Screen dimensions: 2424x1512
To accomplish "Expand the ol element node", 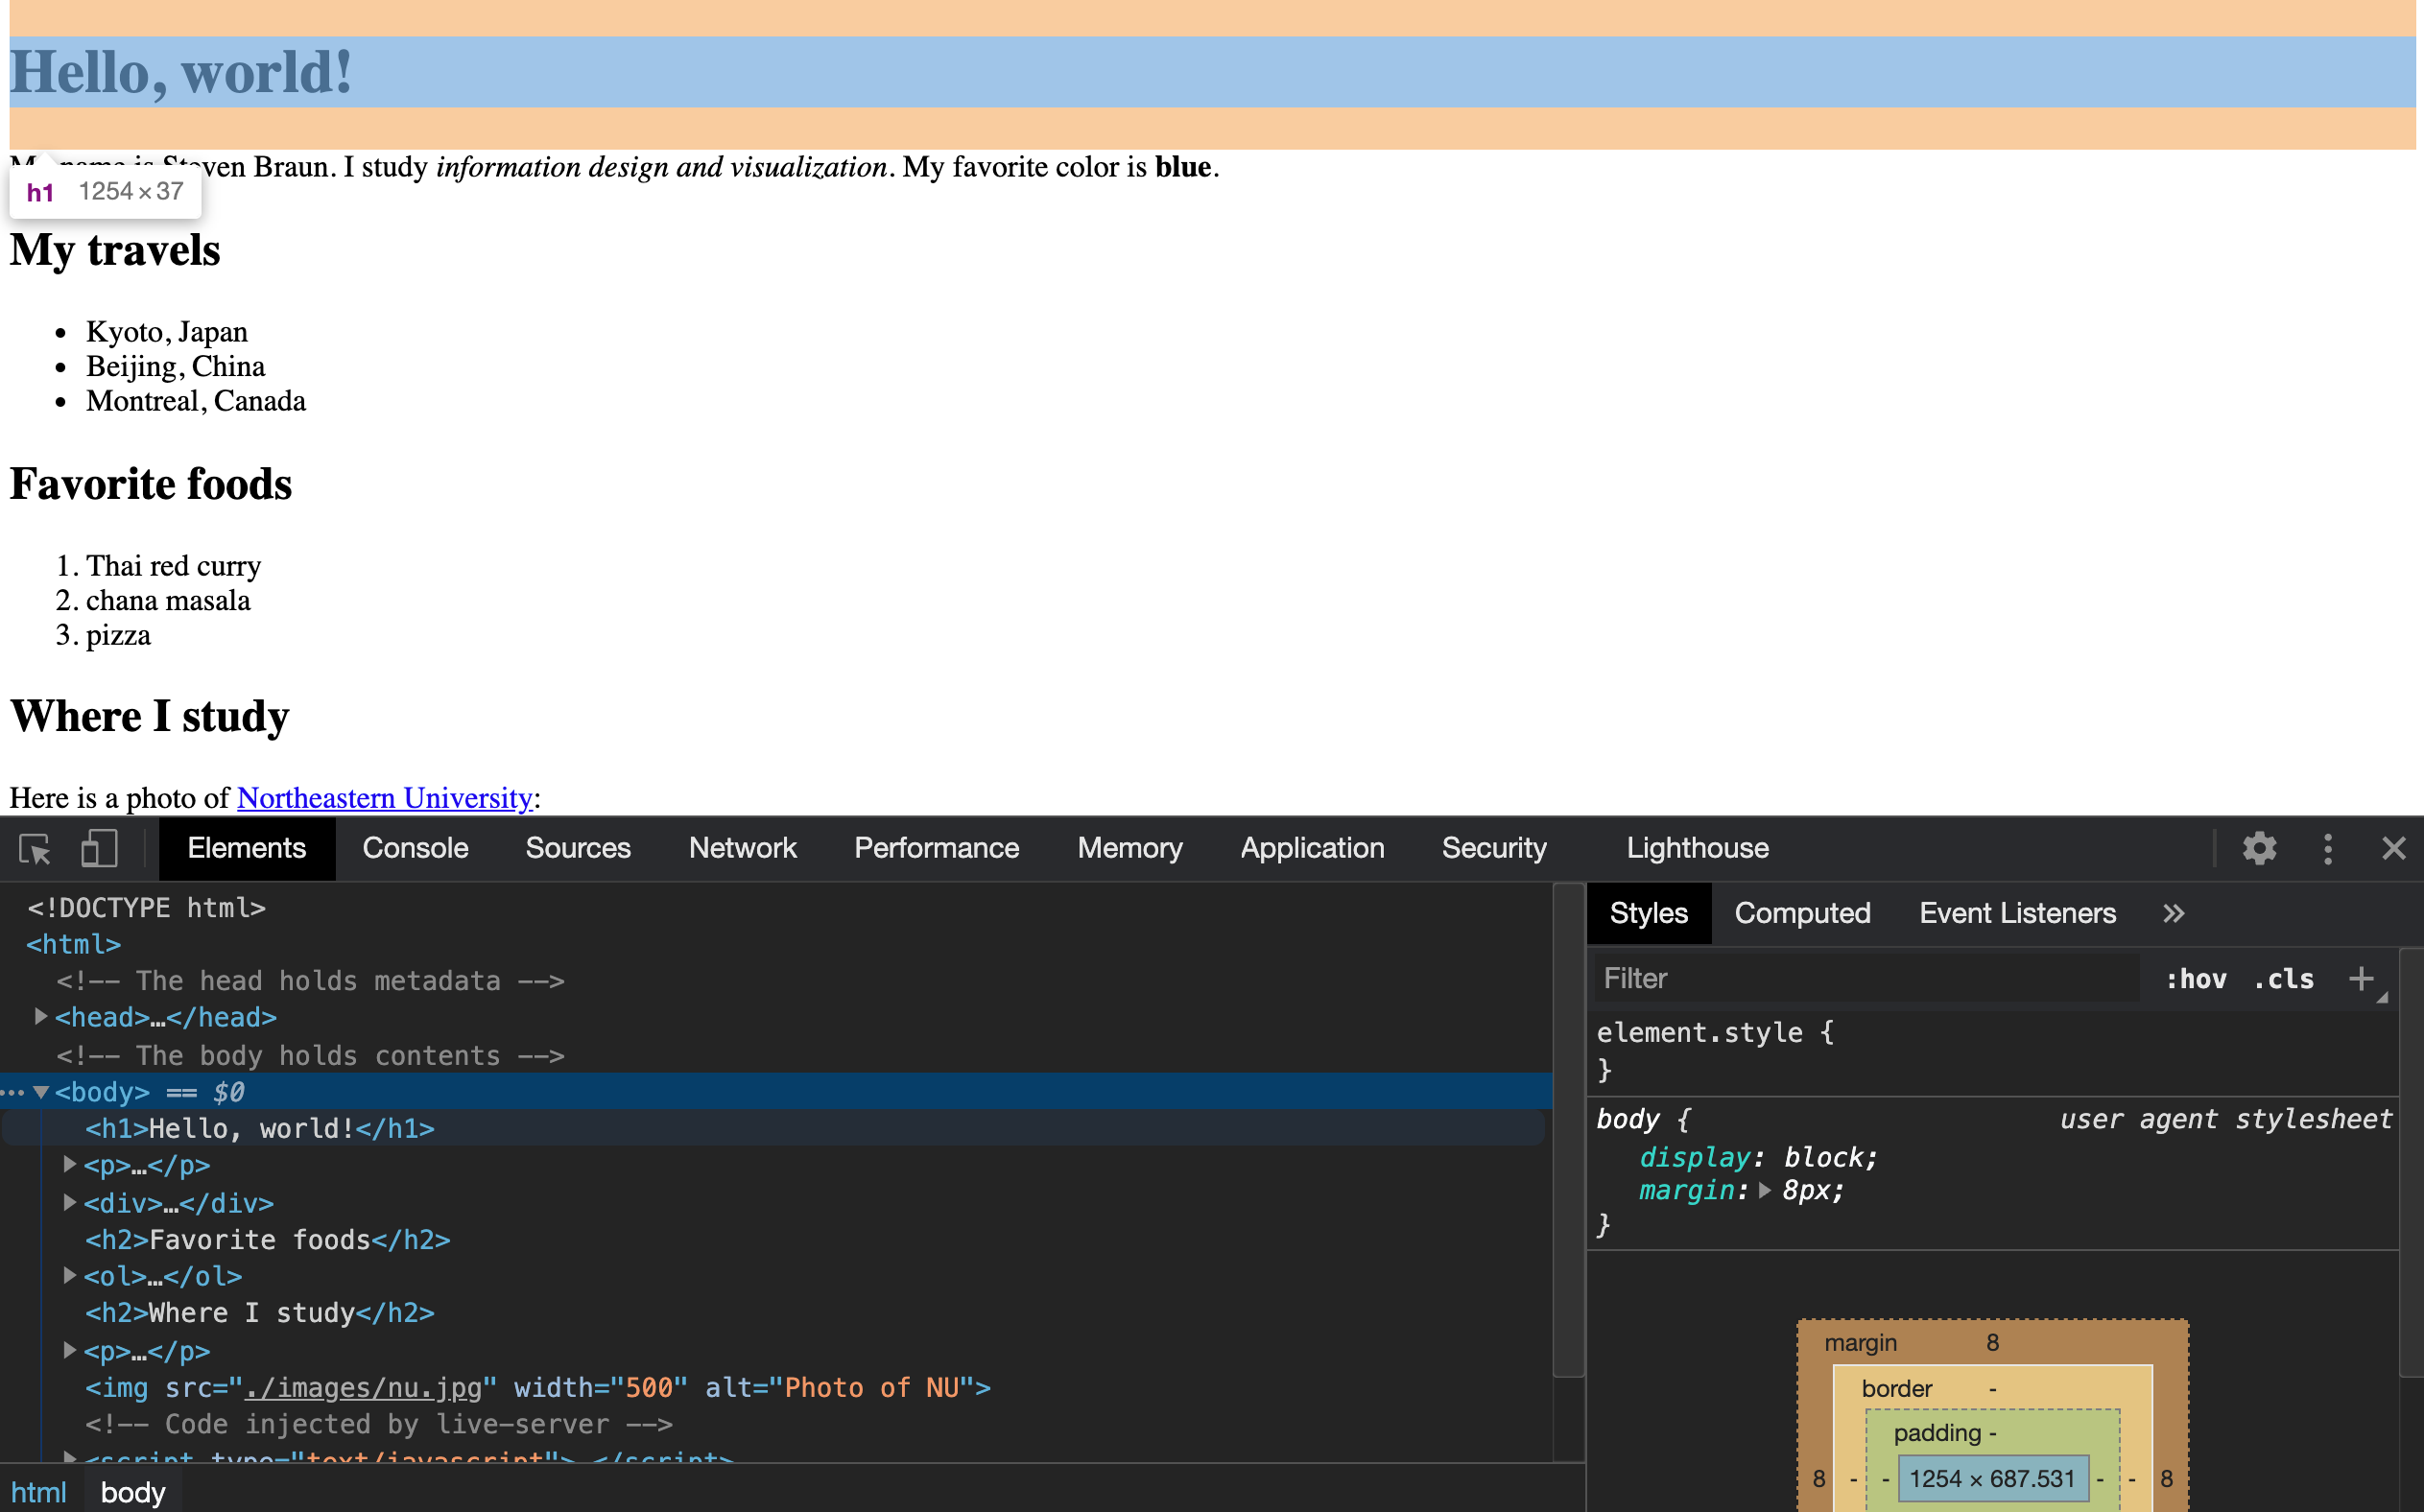I will (x=70, y=1276).
